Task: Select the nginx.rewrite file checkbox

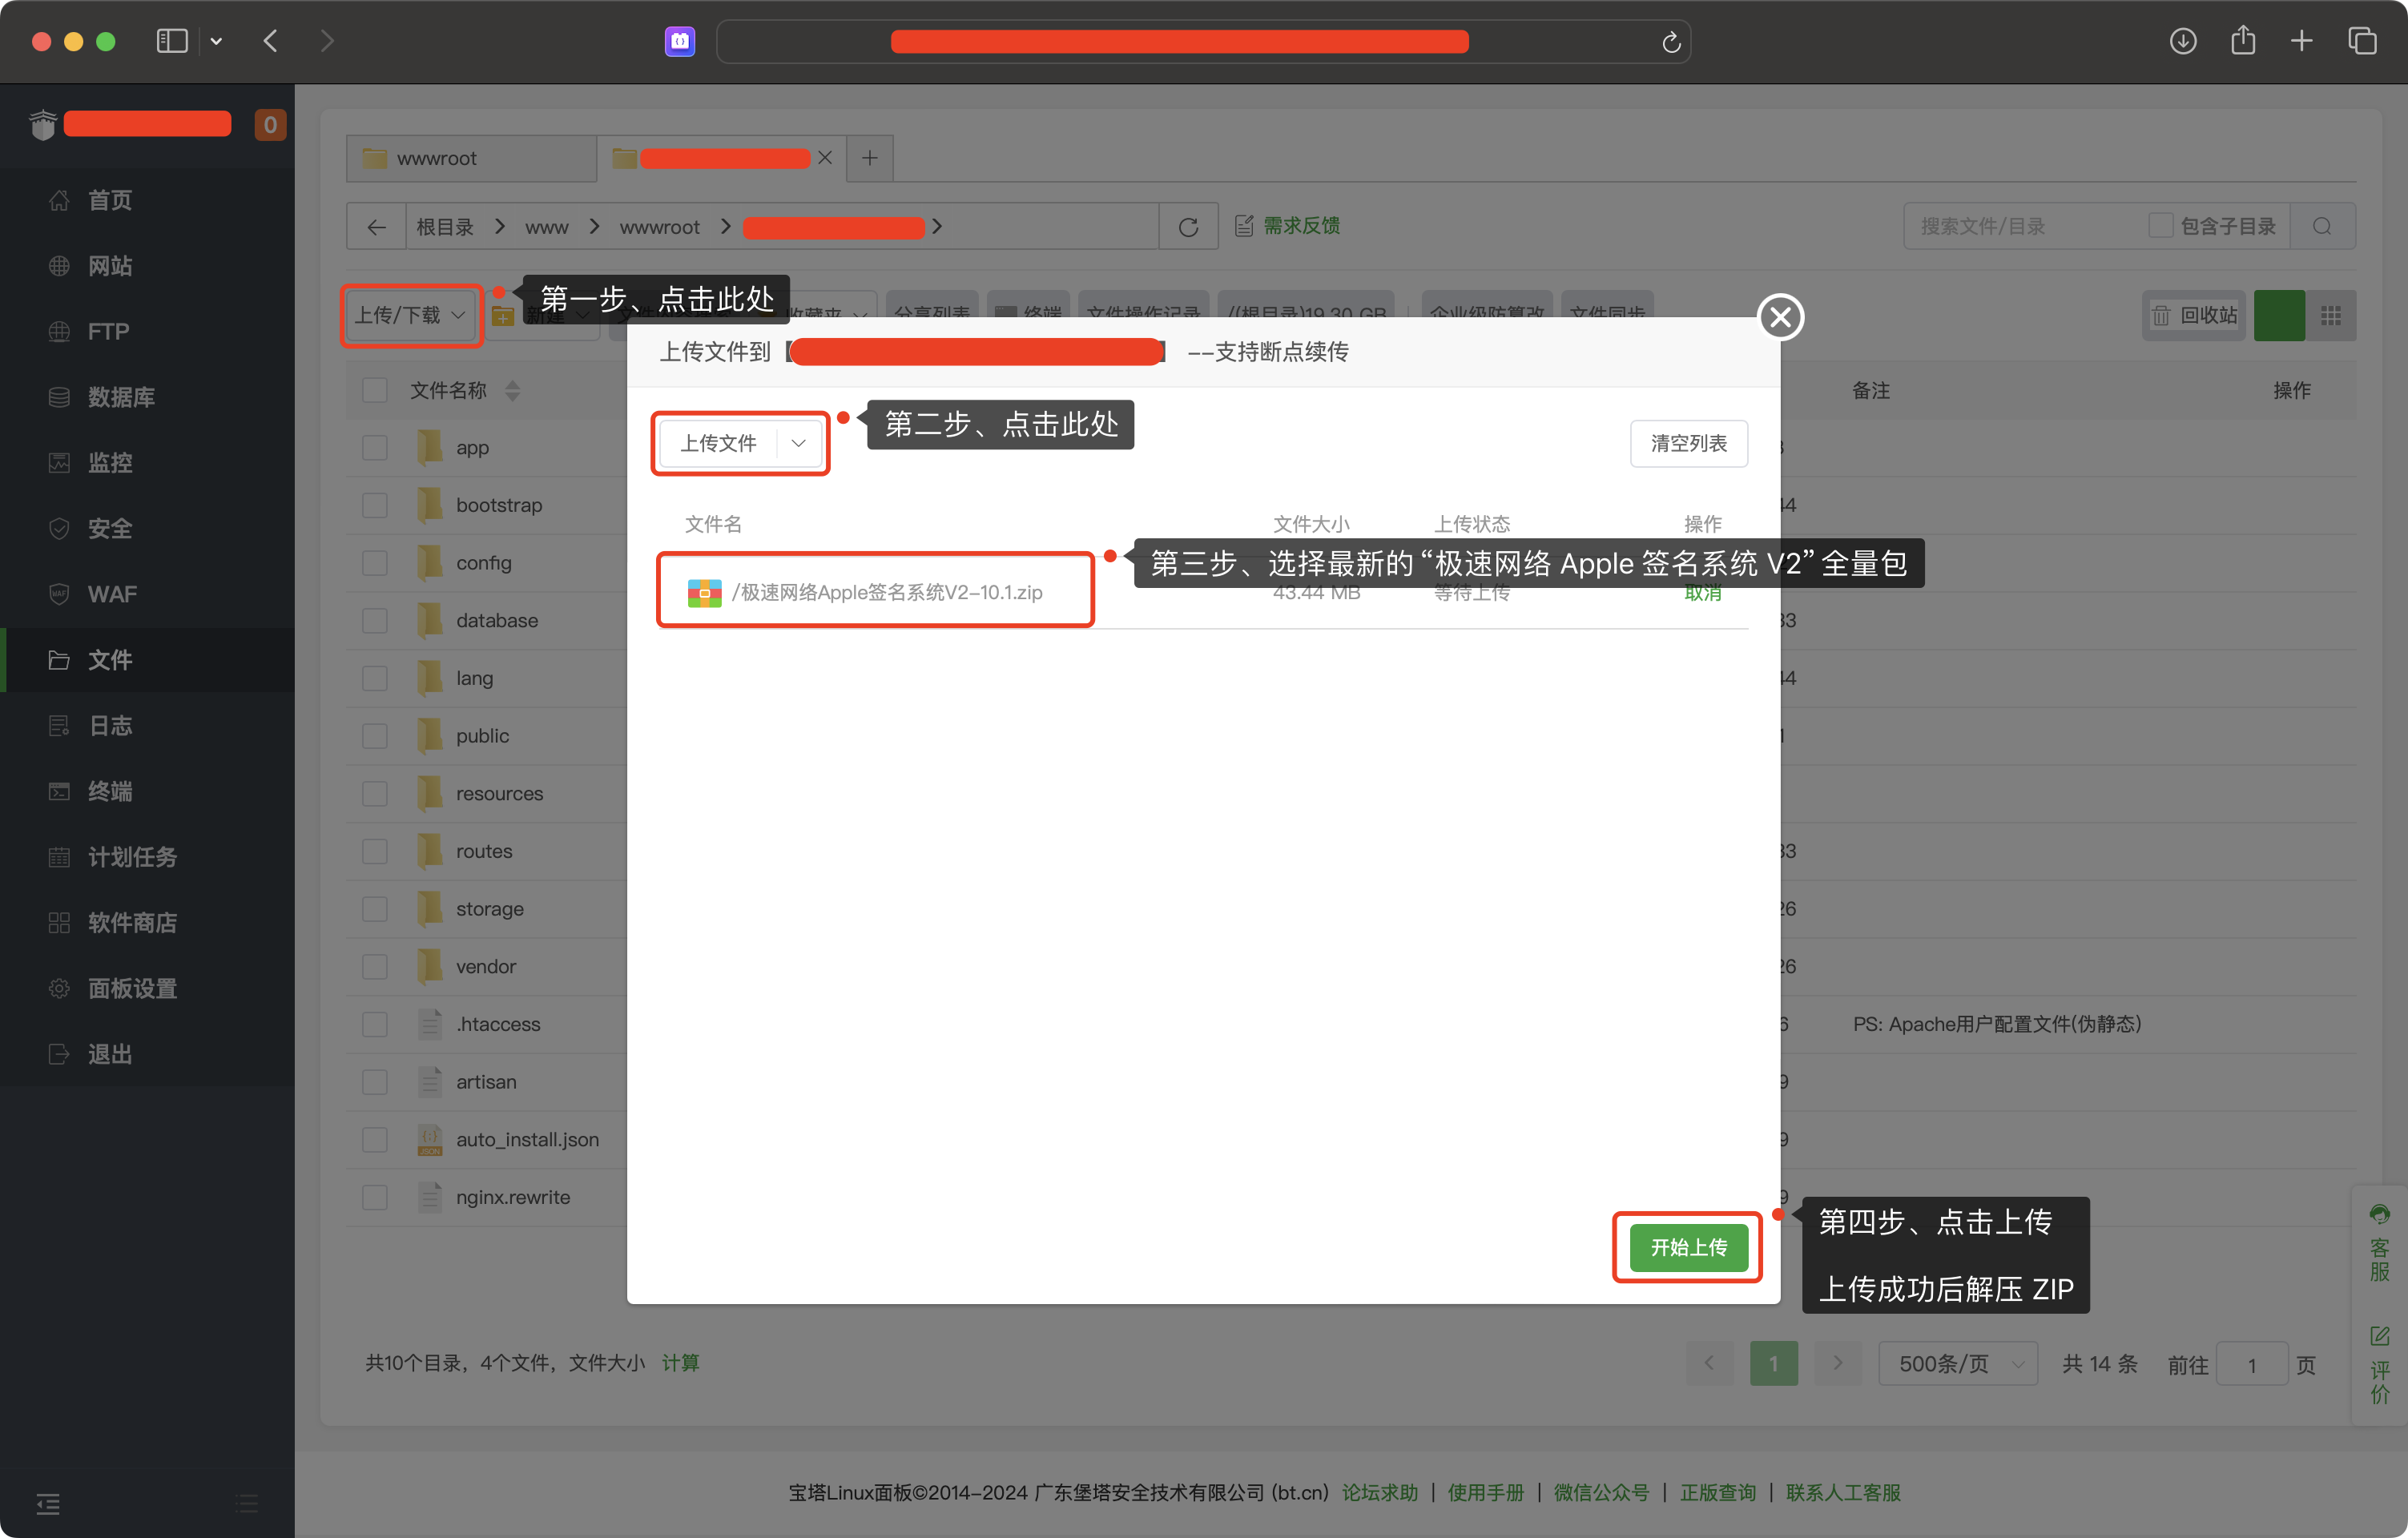Action: coord(375,1197)
